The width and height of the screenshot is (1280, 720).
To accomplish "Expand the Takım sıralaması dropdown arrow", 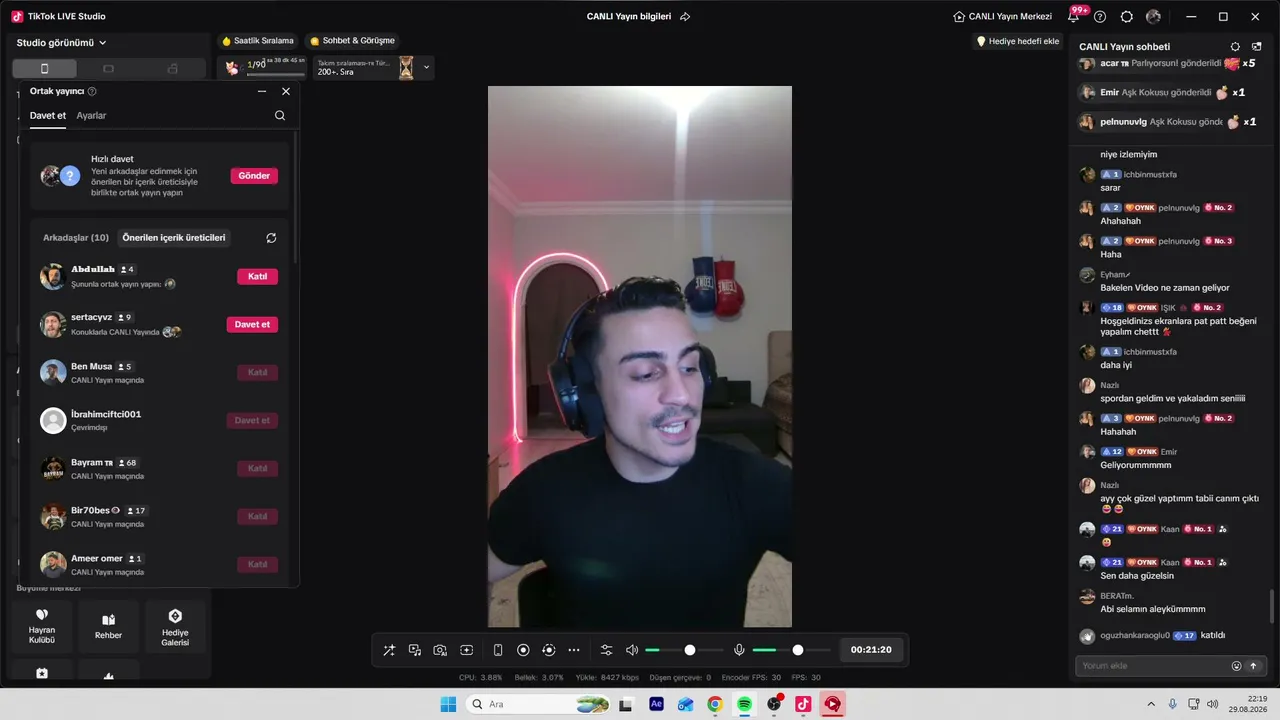I will coord(427,68).
